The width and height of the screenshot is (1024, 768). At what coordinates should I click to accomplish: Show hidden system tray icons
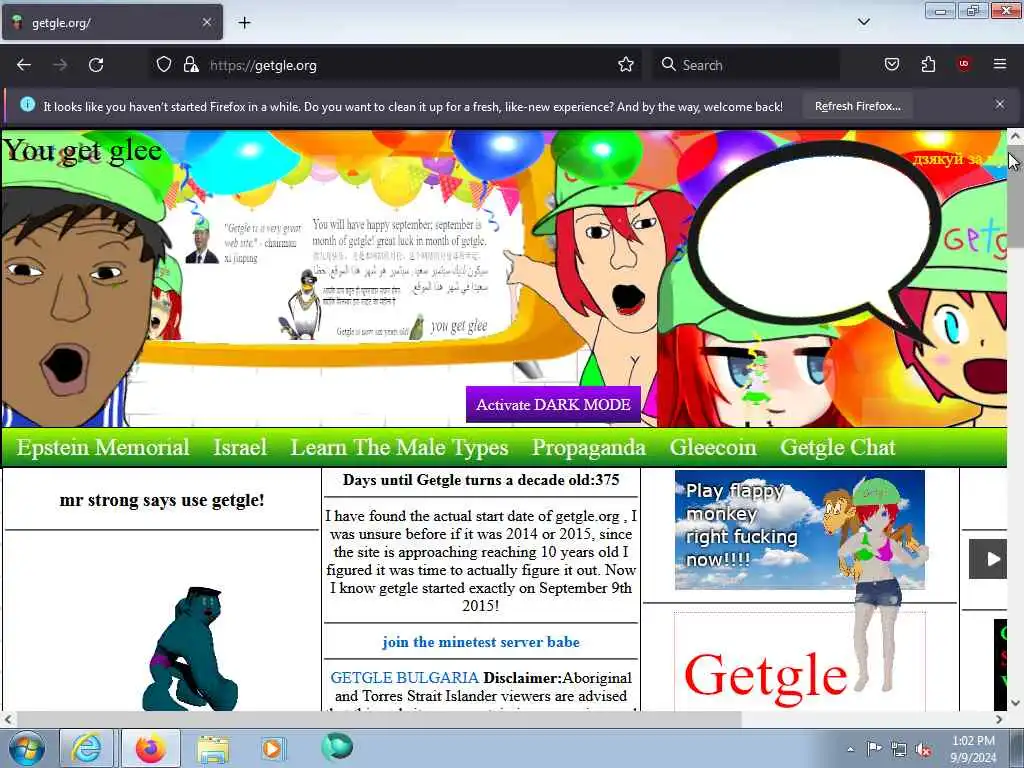850,749
